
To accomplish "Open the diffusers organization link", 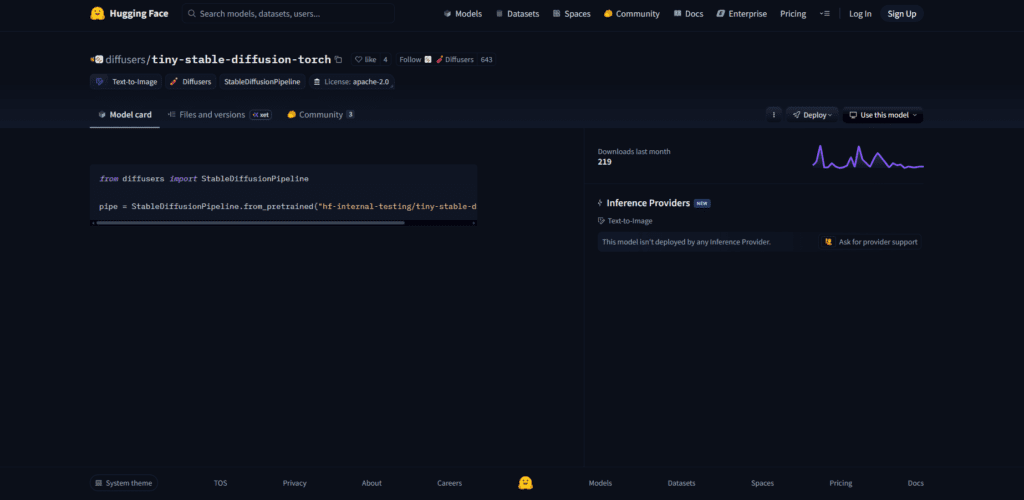I will point(125,59).
